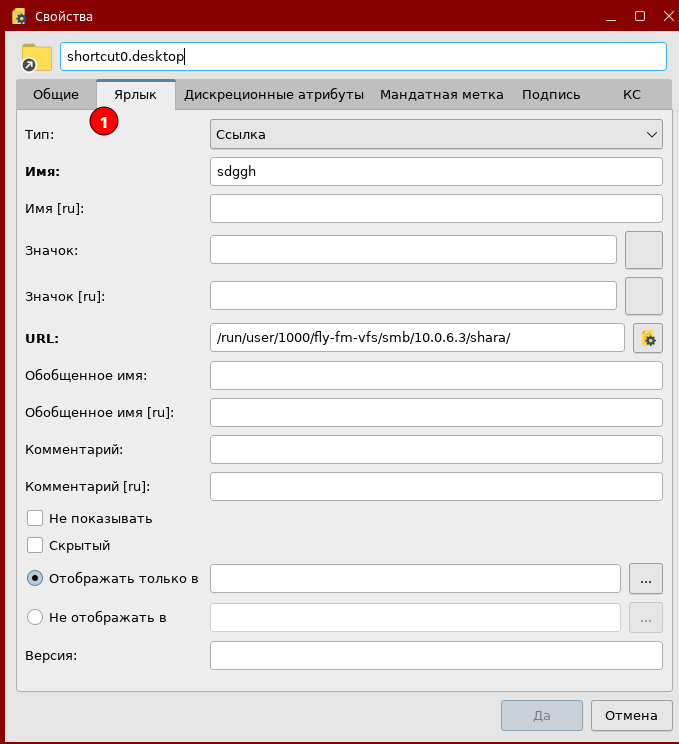
Task: Click the Значок icon picker button
Action: pyautogui.click(x=643, y=250)
